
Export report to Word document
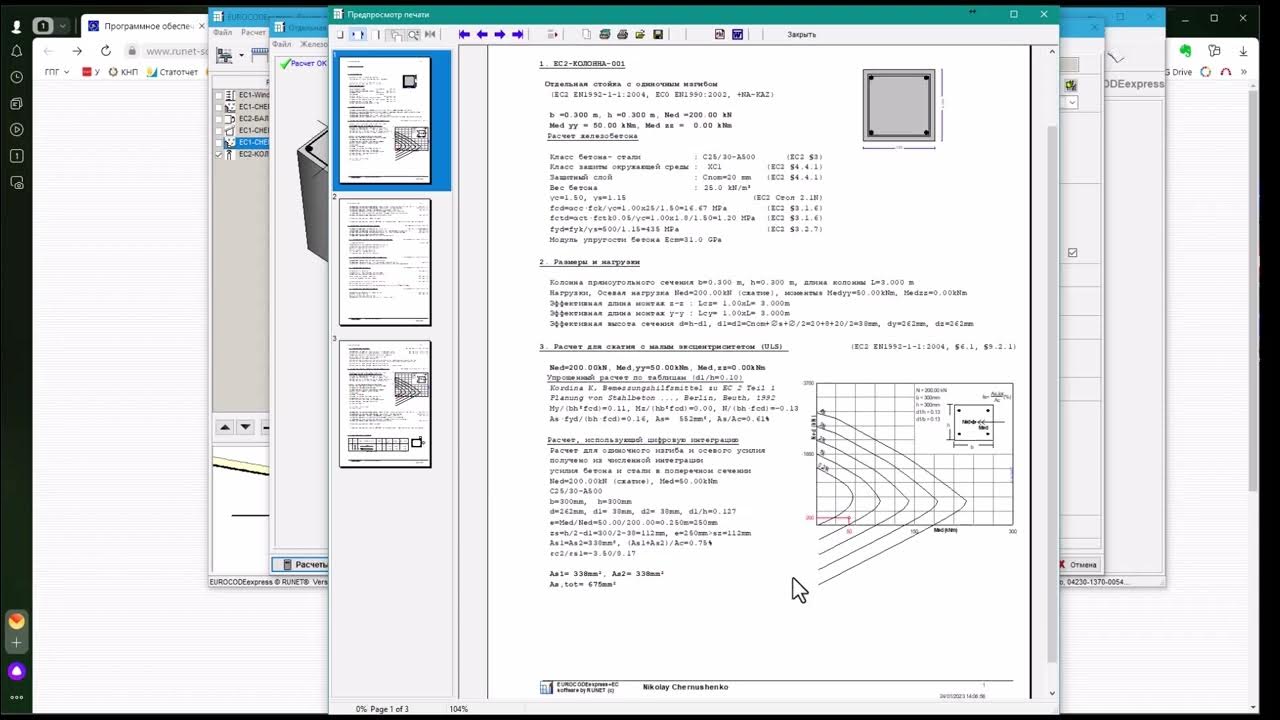click(737, 34)
